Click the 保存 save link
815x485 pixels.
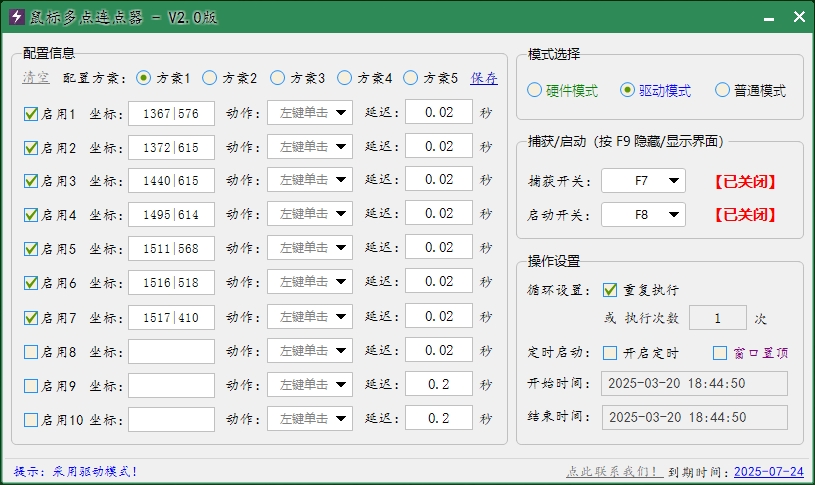(484, 78)
